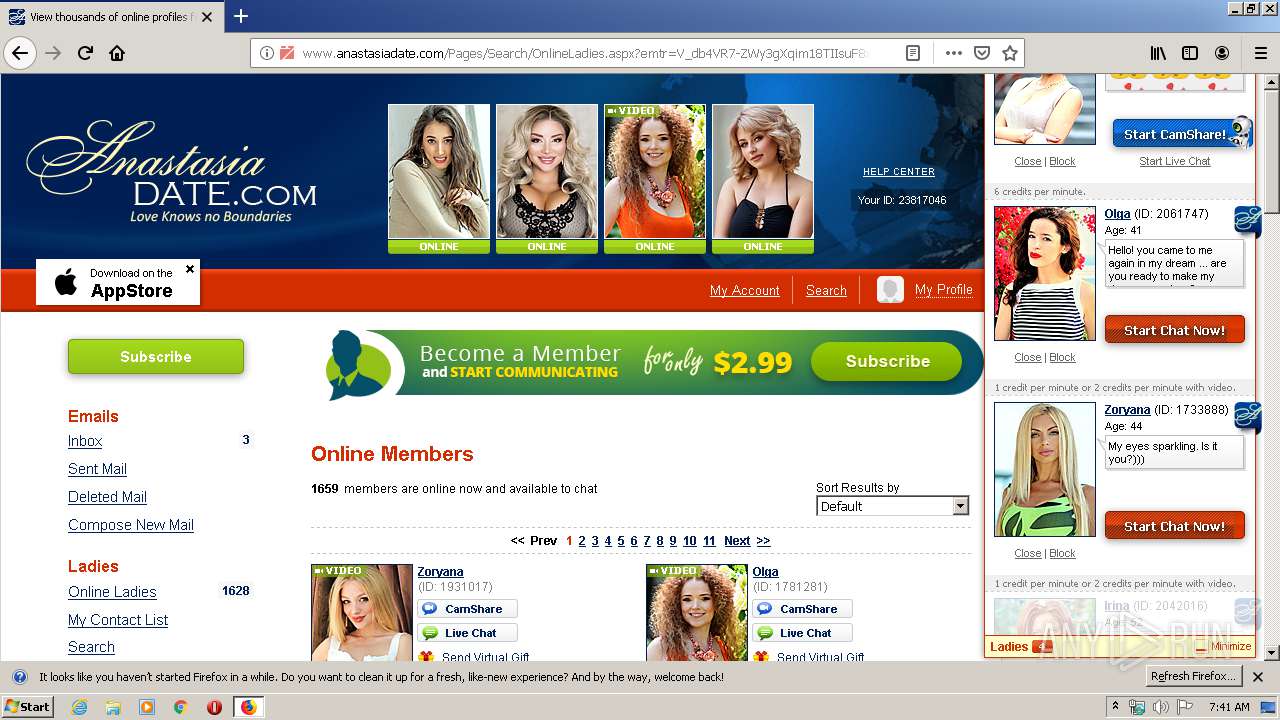Click the CamShare icon for Olga

765,609
